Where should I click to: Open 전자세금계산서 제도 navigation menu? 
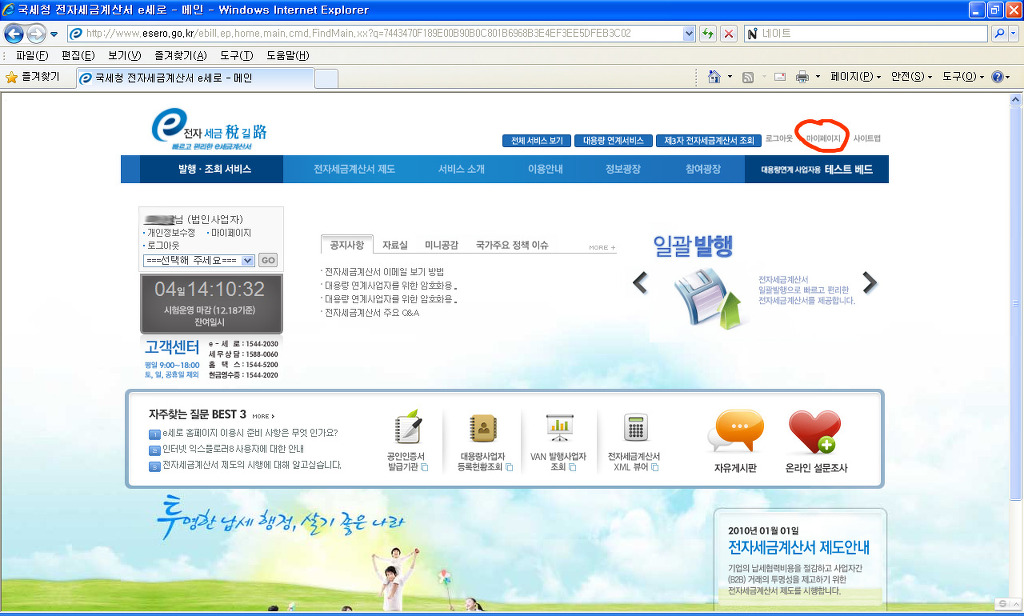(354, 169)
